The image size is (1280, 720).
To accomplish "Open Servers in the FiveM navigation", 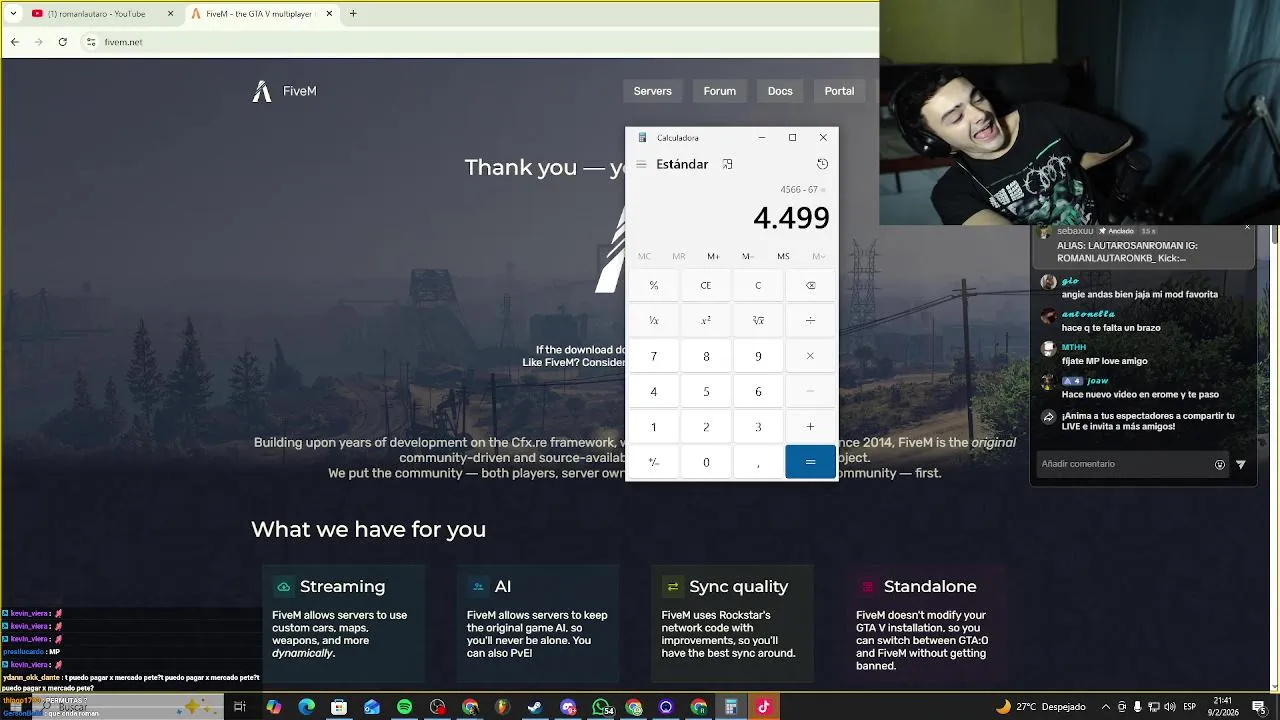I will tap(652, 91).
